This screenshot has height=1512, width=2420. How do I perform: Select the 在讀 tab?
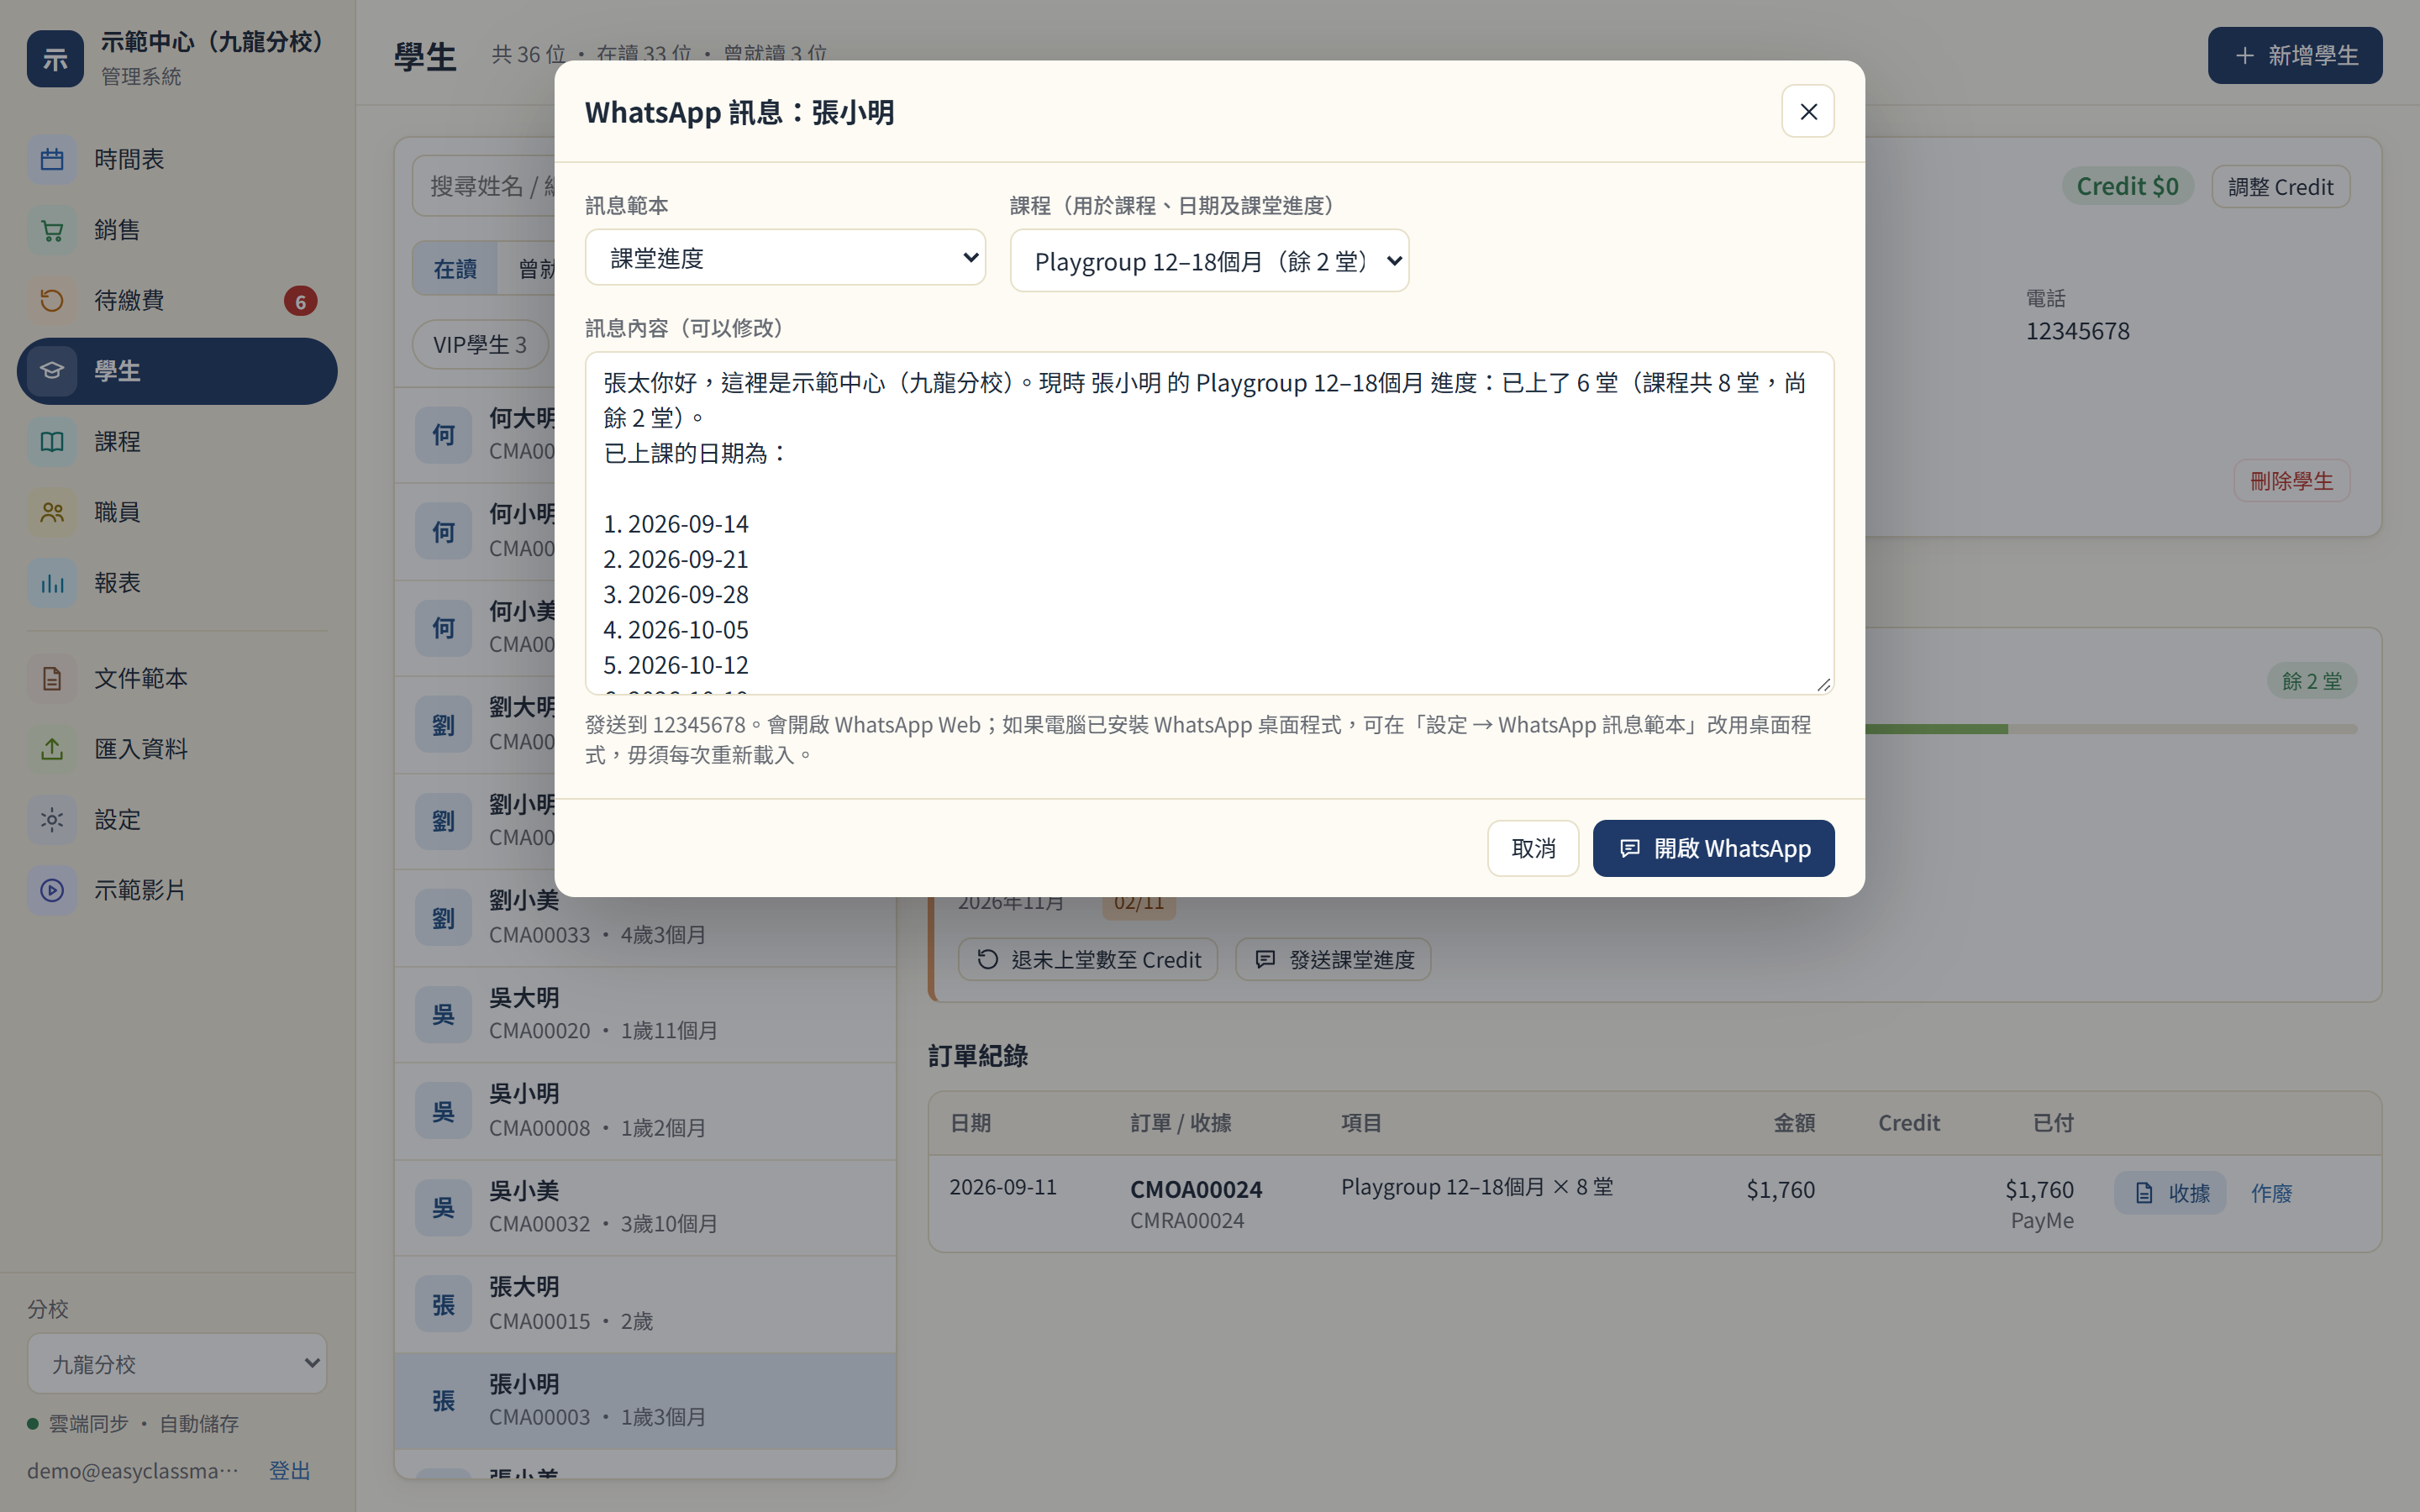pyautogui.click(x=455, y=269)
